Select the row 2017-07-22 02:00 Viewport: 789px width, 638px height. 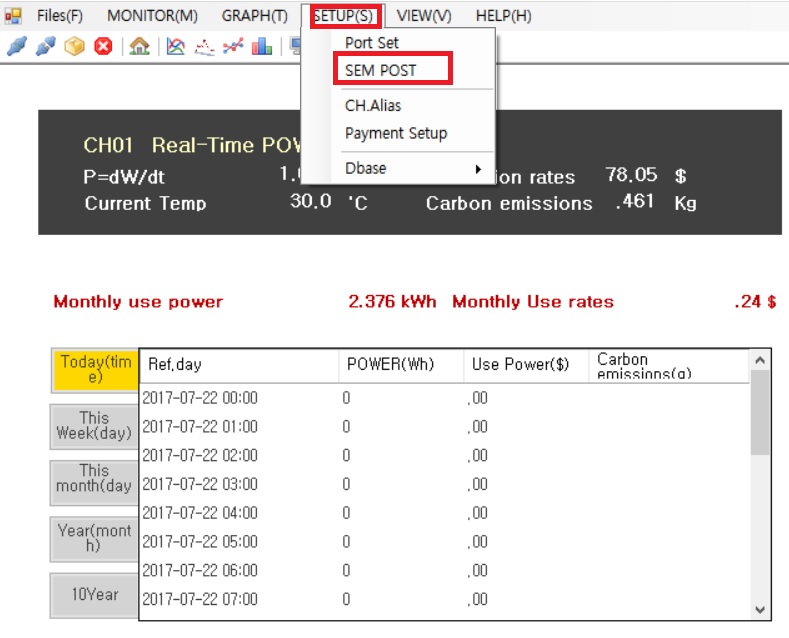tap(445, 455)
